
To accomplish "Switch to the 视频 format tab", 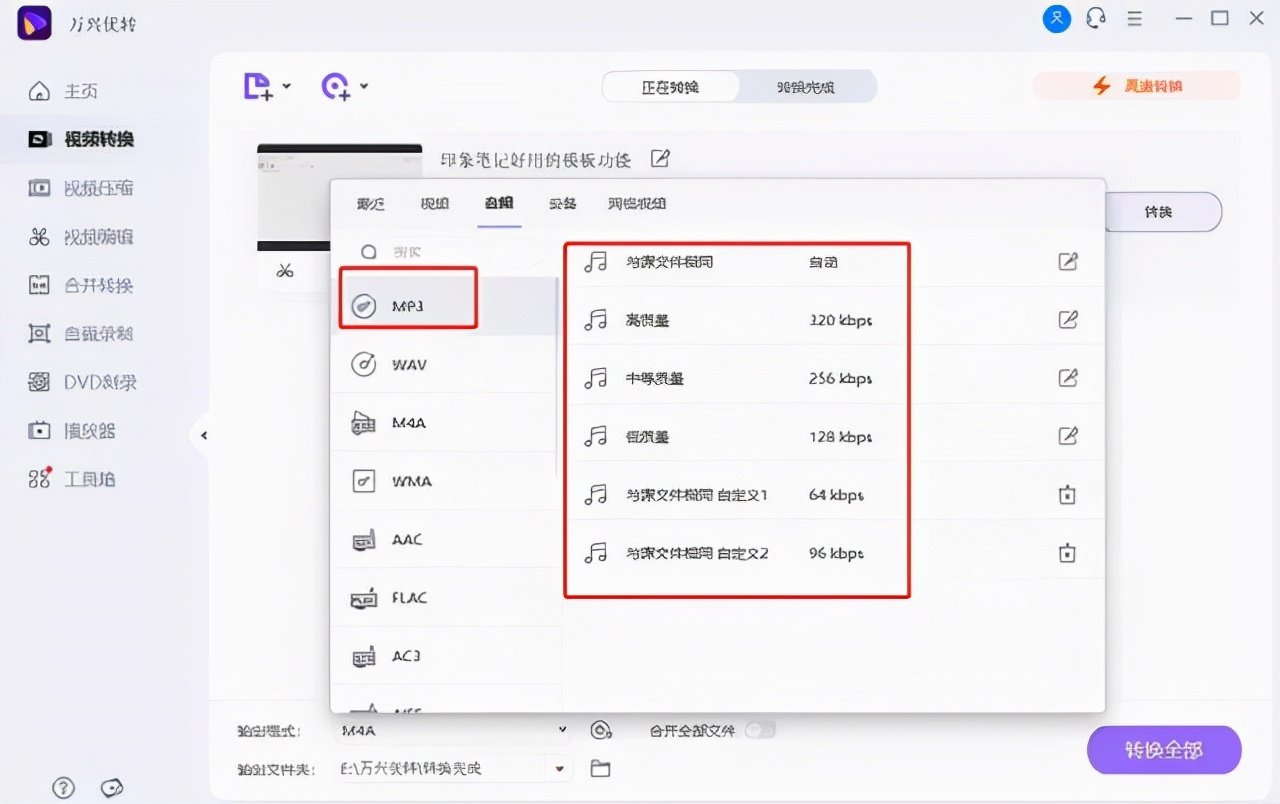I will 434,203.
